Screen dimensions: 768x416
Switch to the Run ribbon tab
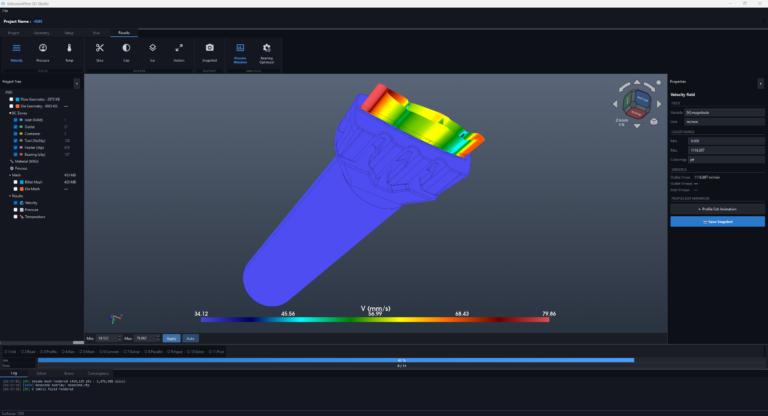96,33
